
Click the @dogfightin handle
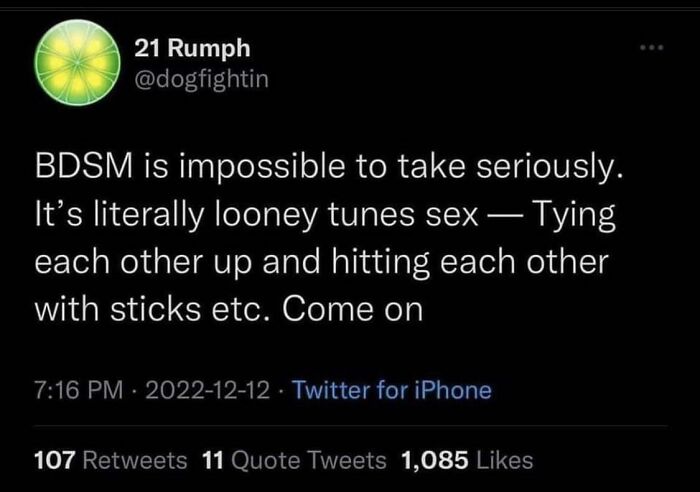[201, 78]
